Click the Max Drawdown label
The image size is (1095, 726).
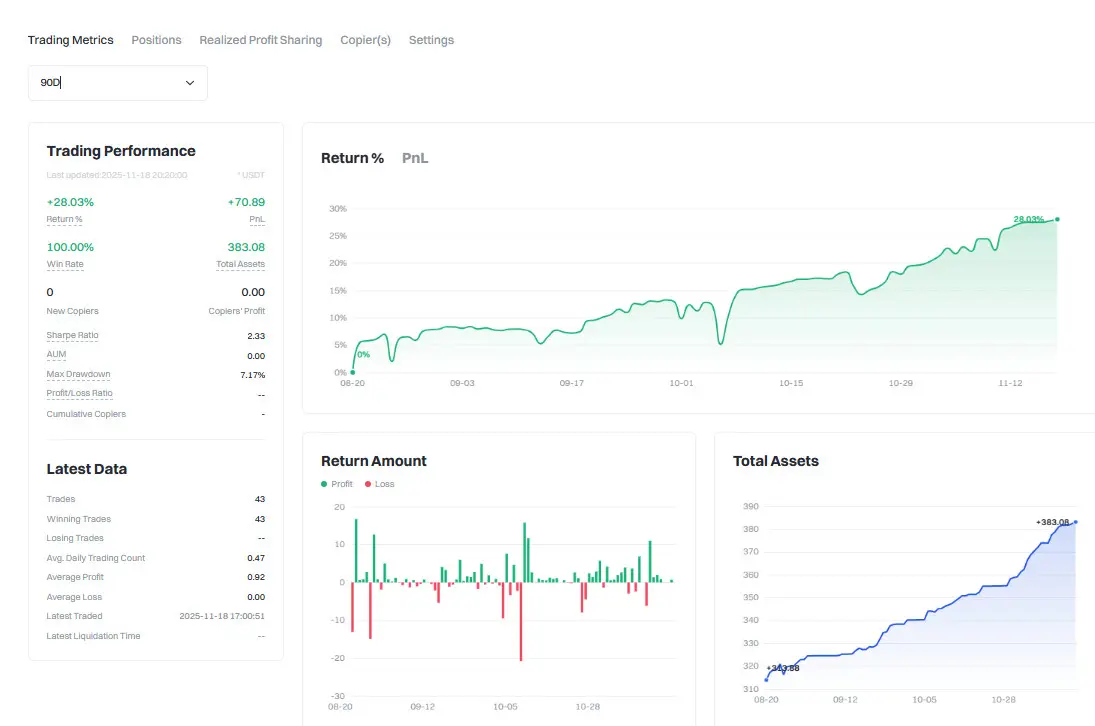tap(78, 374)
